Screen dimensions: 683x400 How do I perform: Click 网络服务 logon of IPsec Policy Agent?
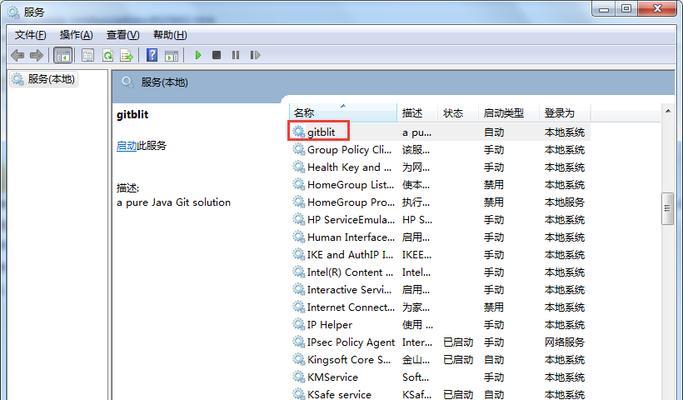[x=565, y=342]
